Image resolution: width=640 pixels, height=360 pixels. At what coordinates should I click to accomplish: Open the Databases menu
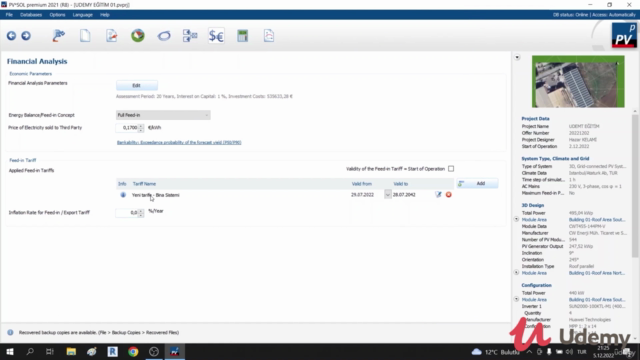tap(31, 15)
